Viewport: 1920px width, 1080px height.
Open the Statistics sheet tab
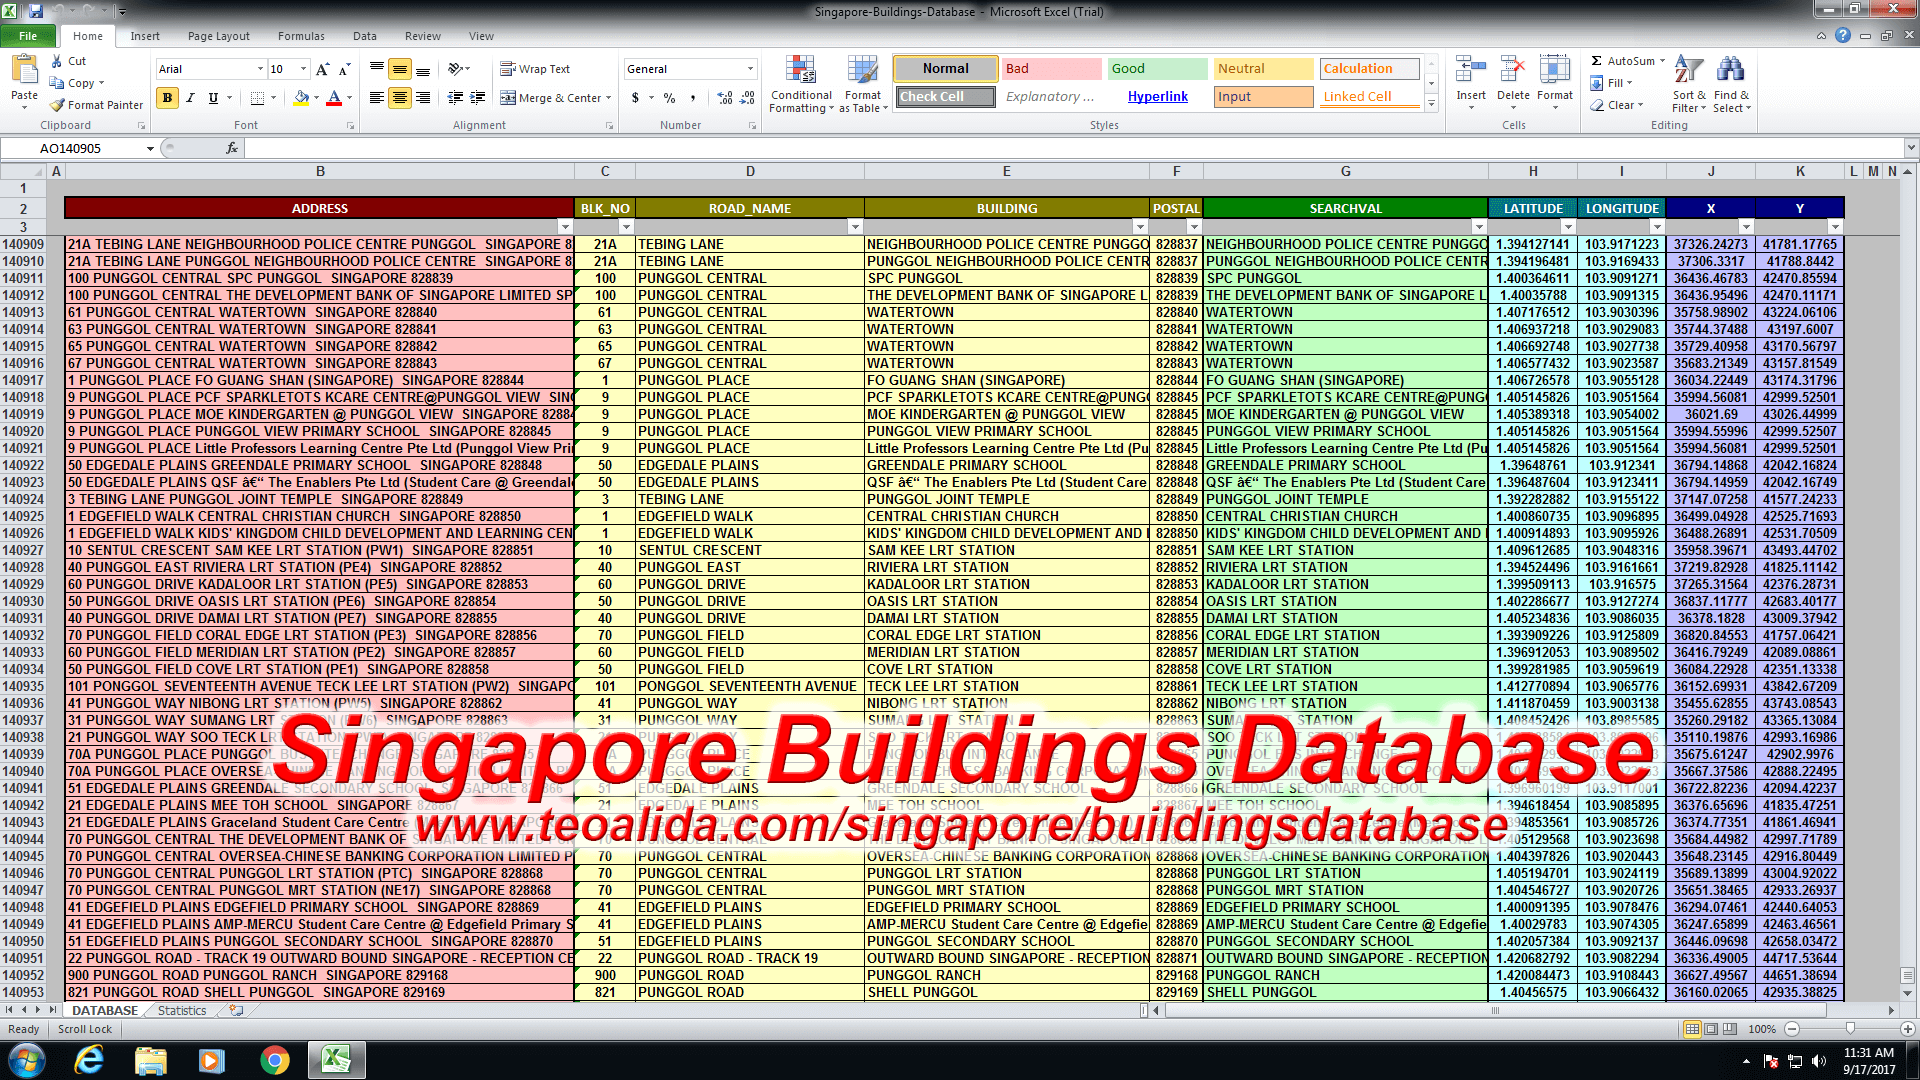point(182,1011)
